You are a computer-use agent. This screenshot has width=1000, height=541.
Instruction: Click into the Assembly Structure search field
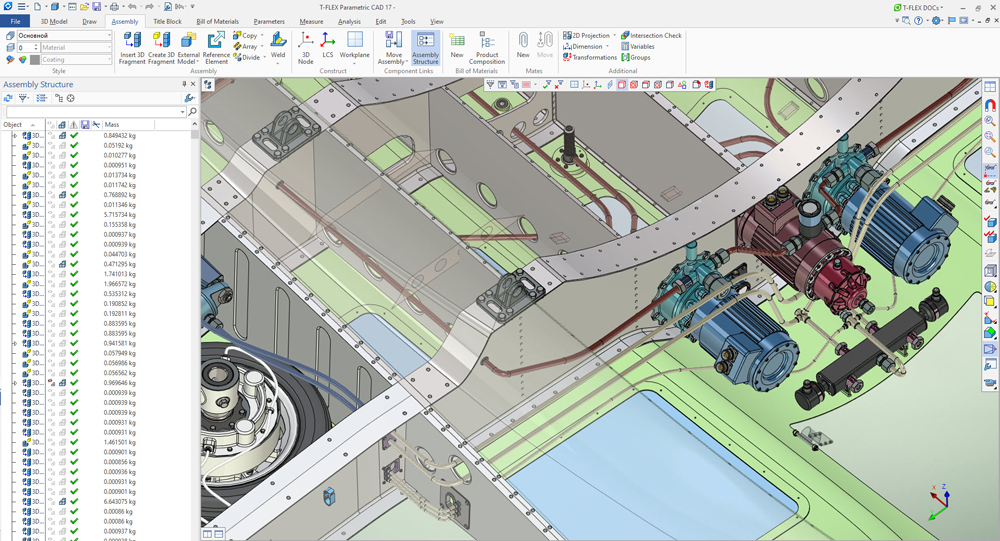click(x=96, y=112)
